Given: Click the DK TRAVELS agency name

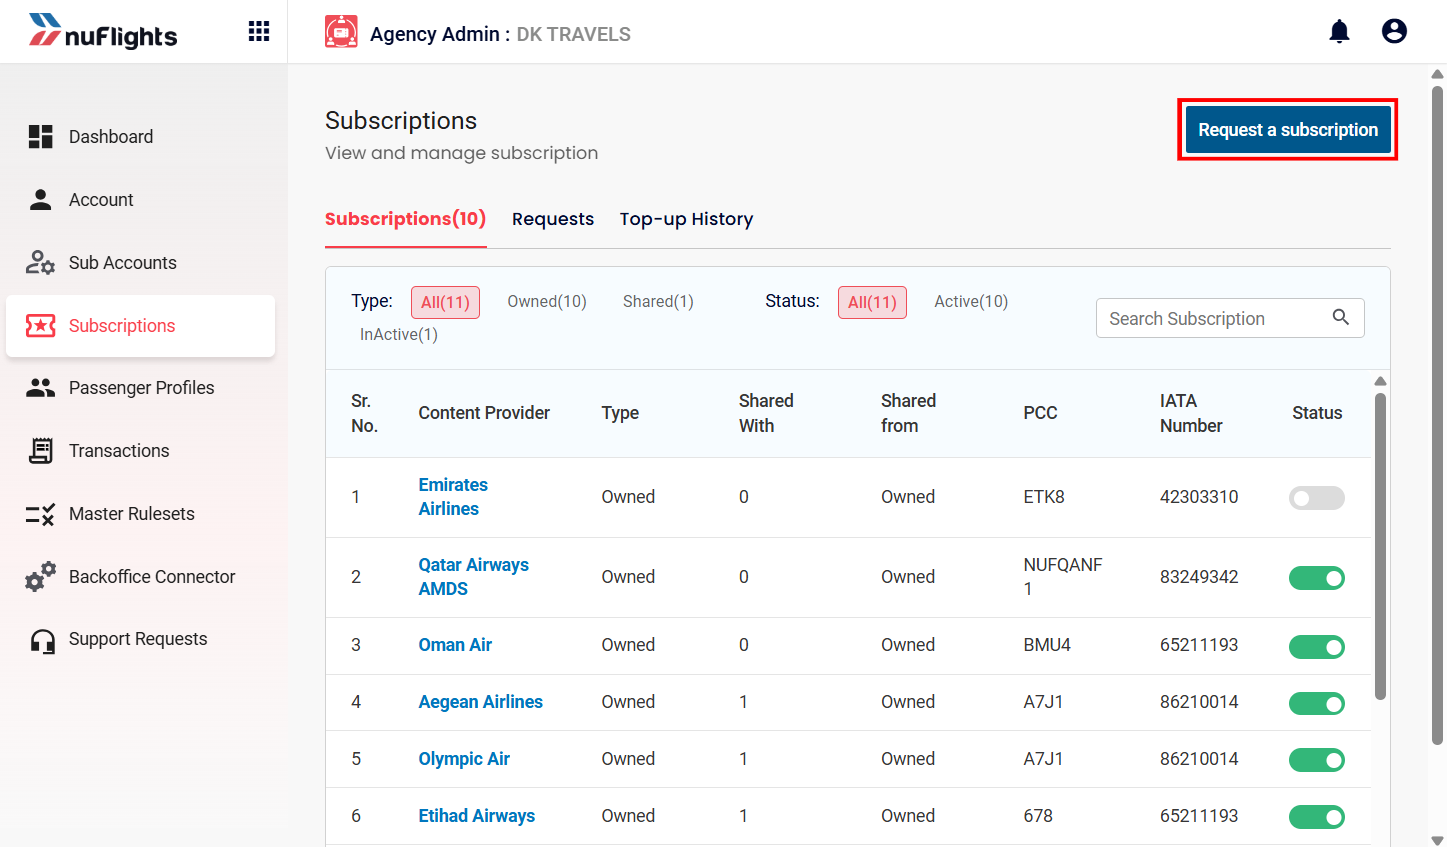Looking at the screenshot, I should click(573, 34).
